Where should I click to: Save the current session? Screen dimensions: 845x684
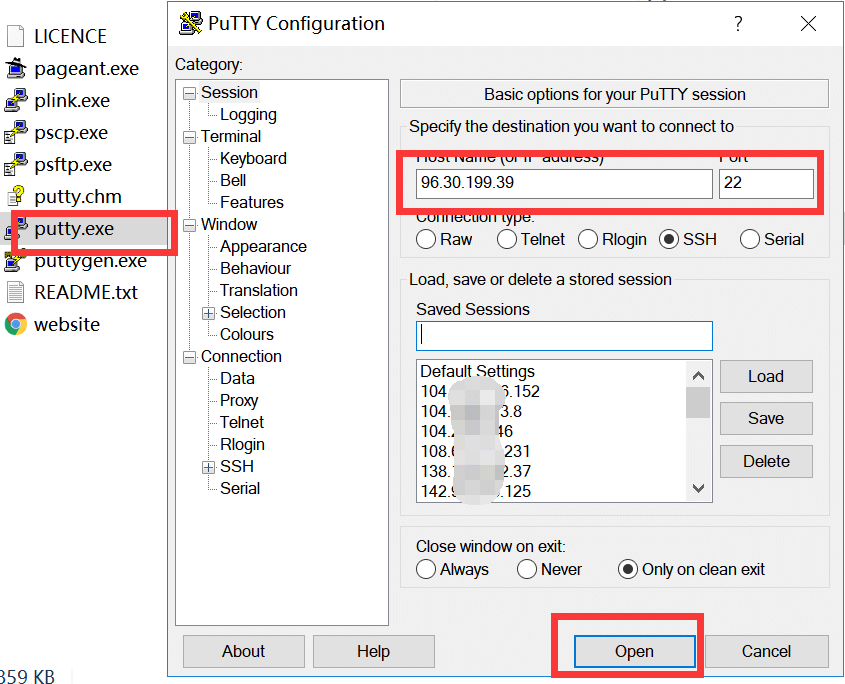click(766, 418)
